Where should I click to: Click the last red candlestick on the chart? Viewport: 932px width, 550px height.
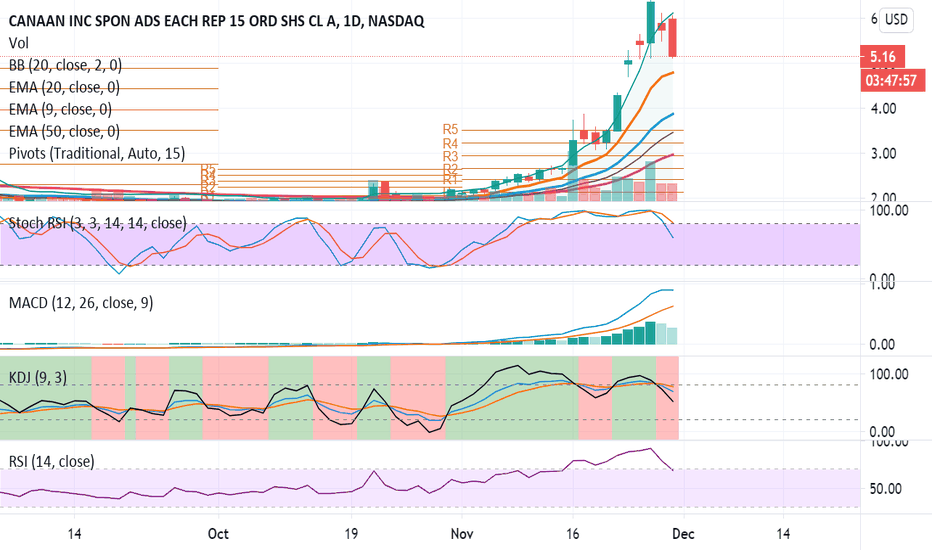point(673,37)
